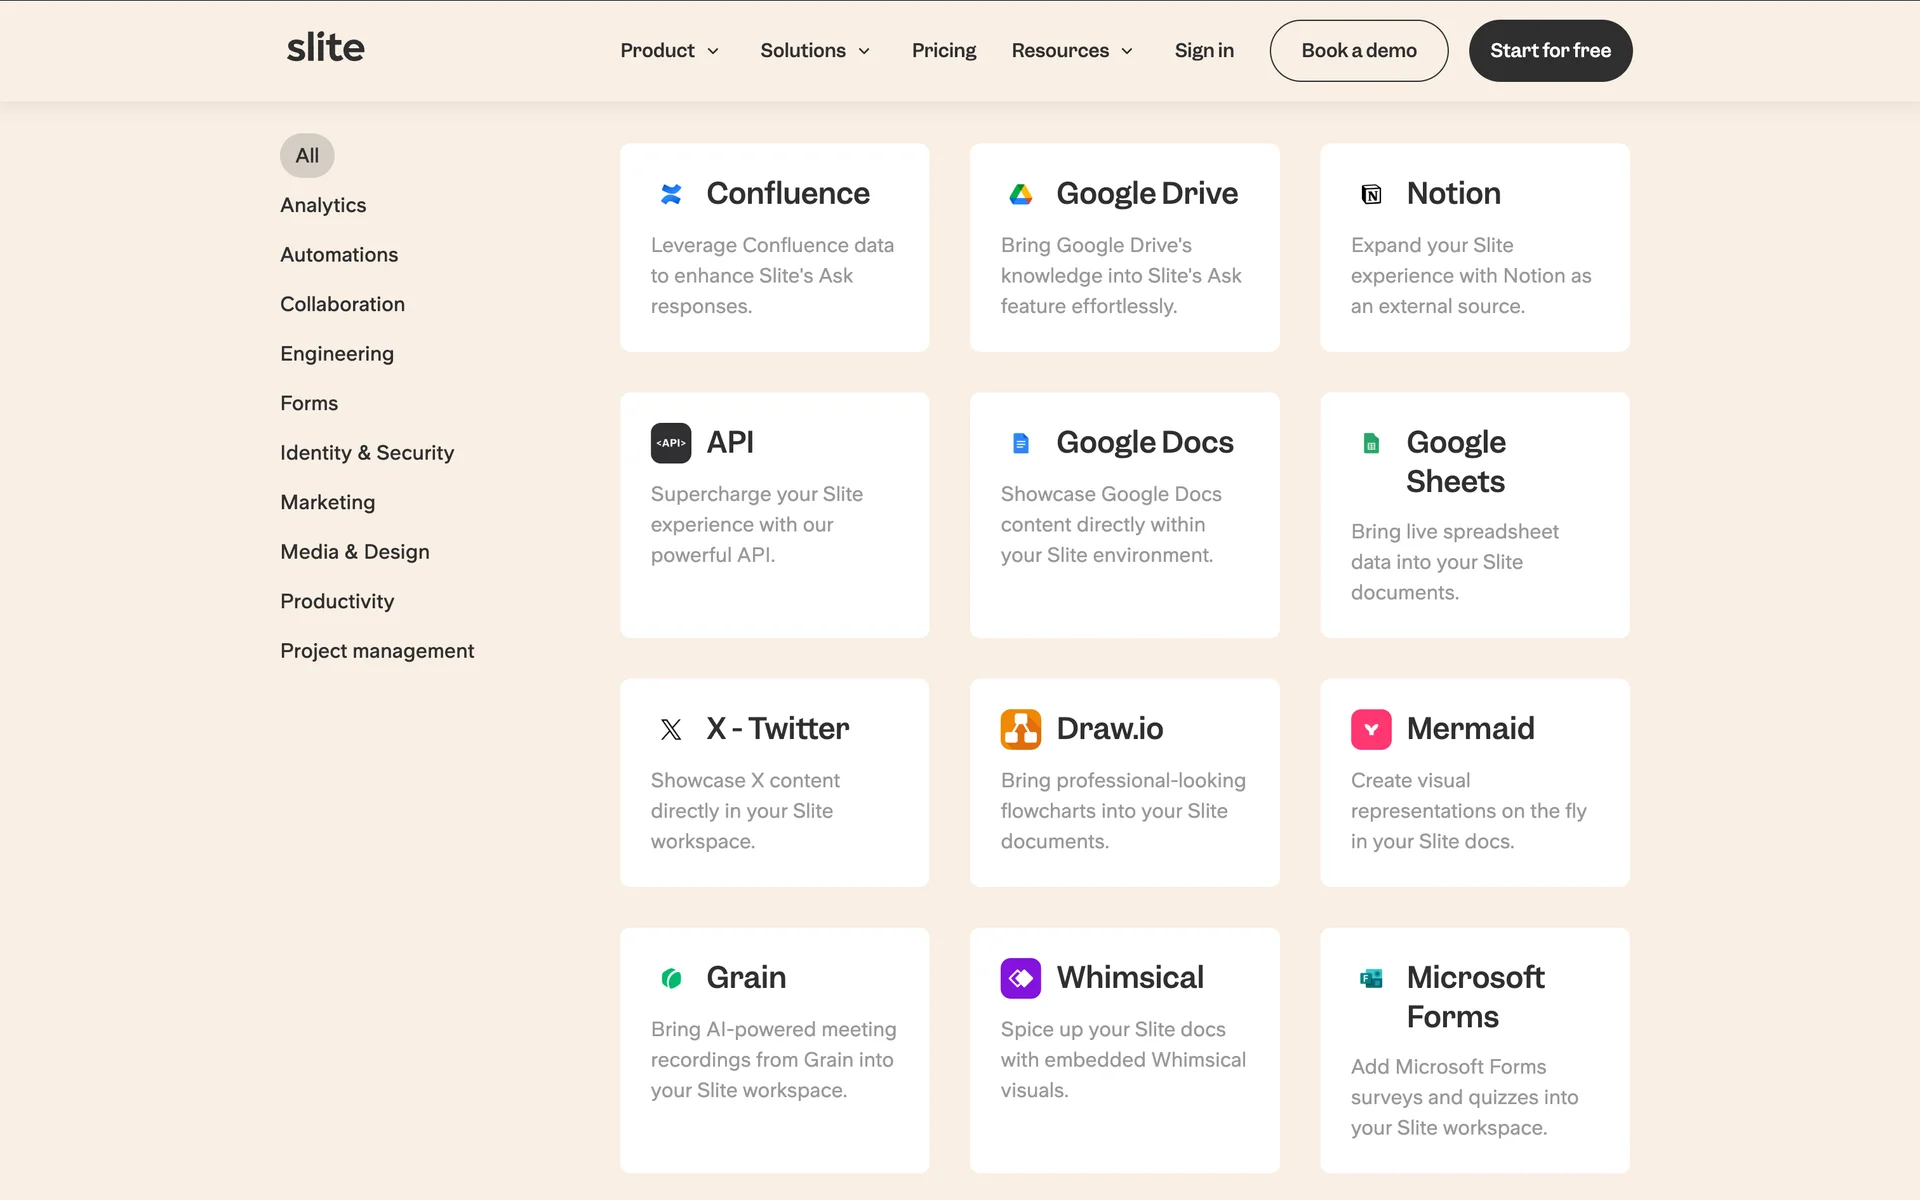Click the Confluence logo icon
This screenshot has width=1920, height=1200.
(671, 194)
